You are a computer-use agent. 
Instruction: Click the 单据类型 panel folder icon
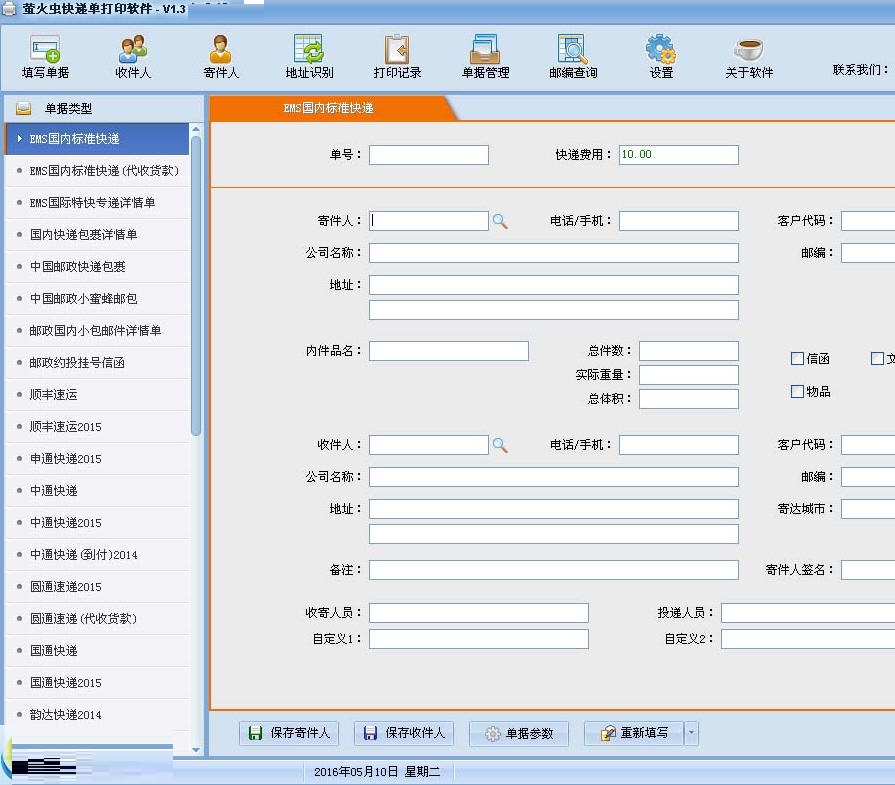(x=23, y=108)
